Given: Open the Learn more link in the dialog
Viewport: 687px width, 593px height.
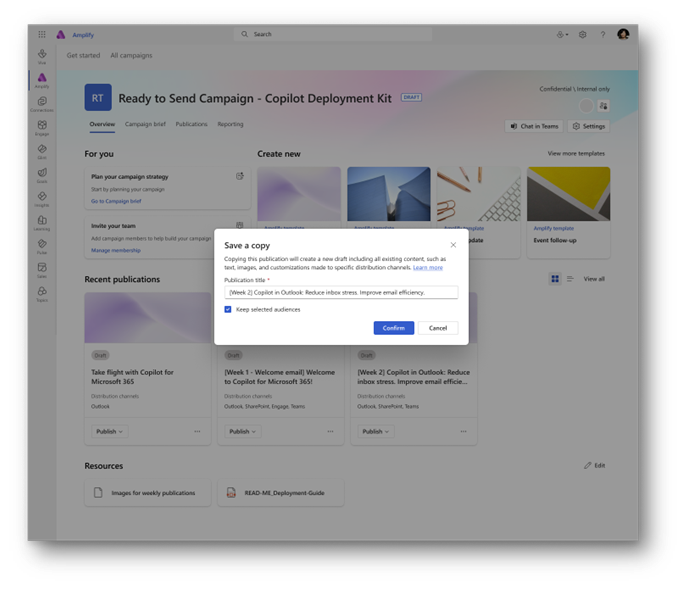Looking at the screenshot, I should click(428, 267).
